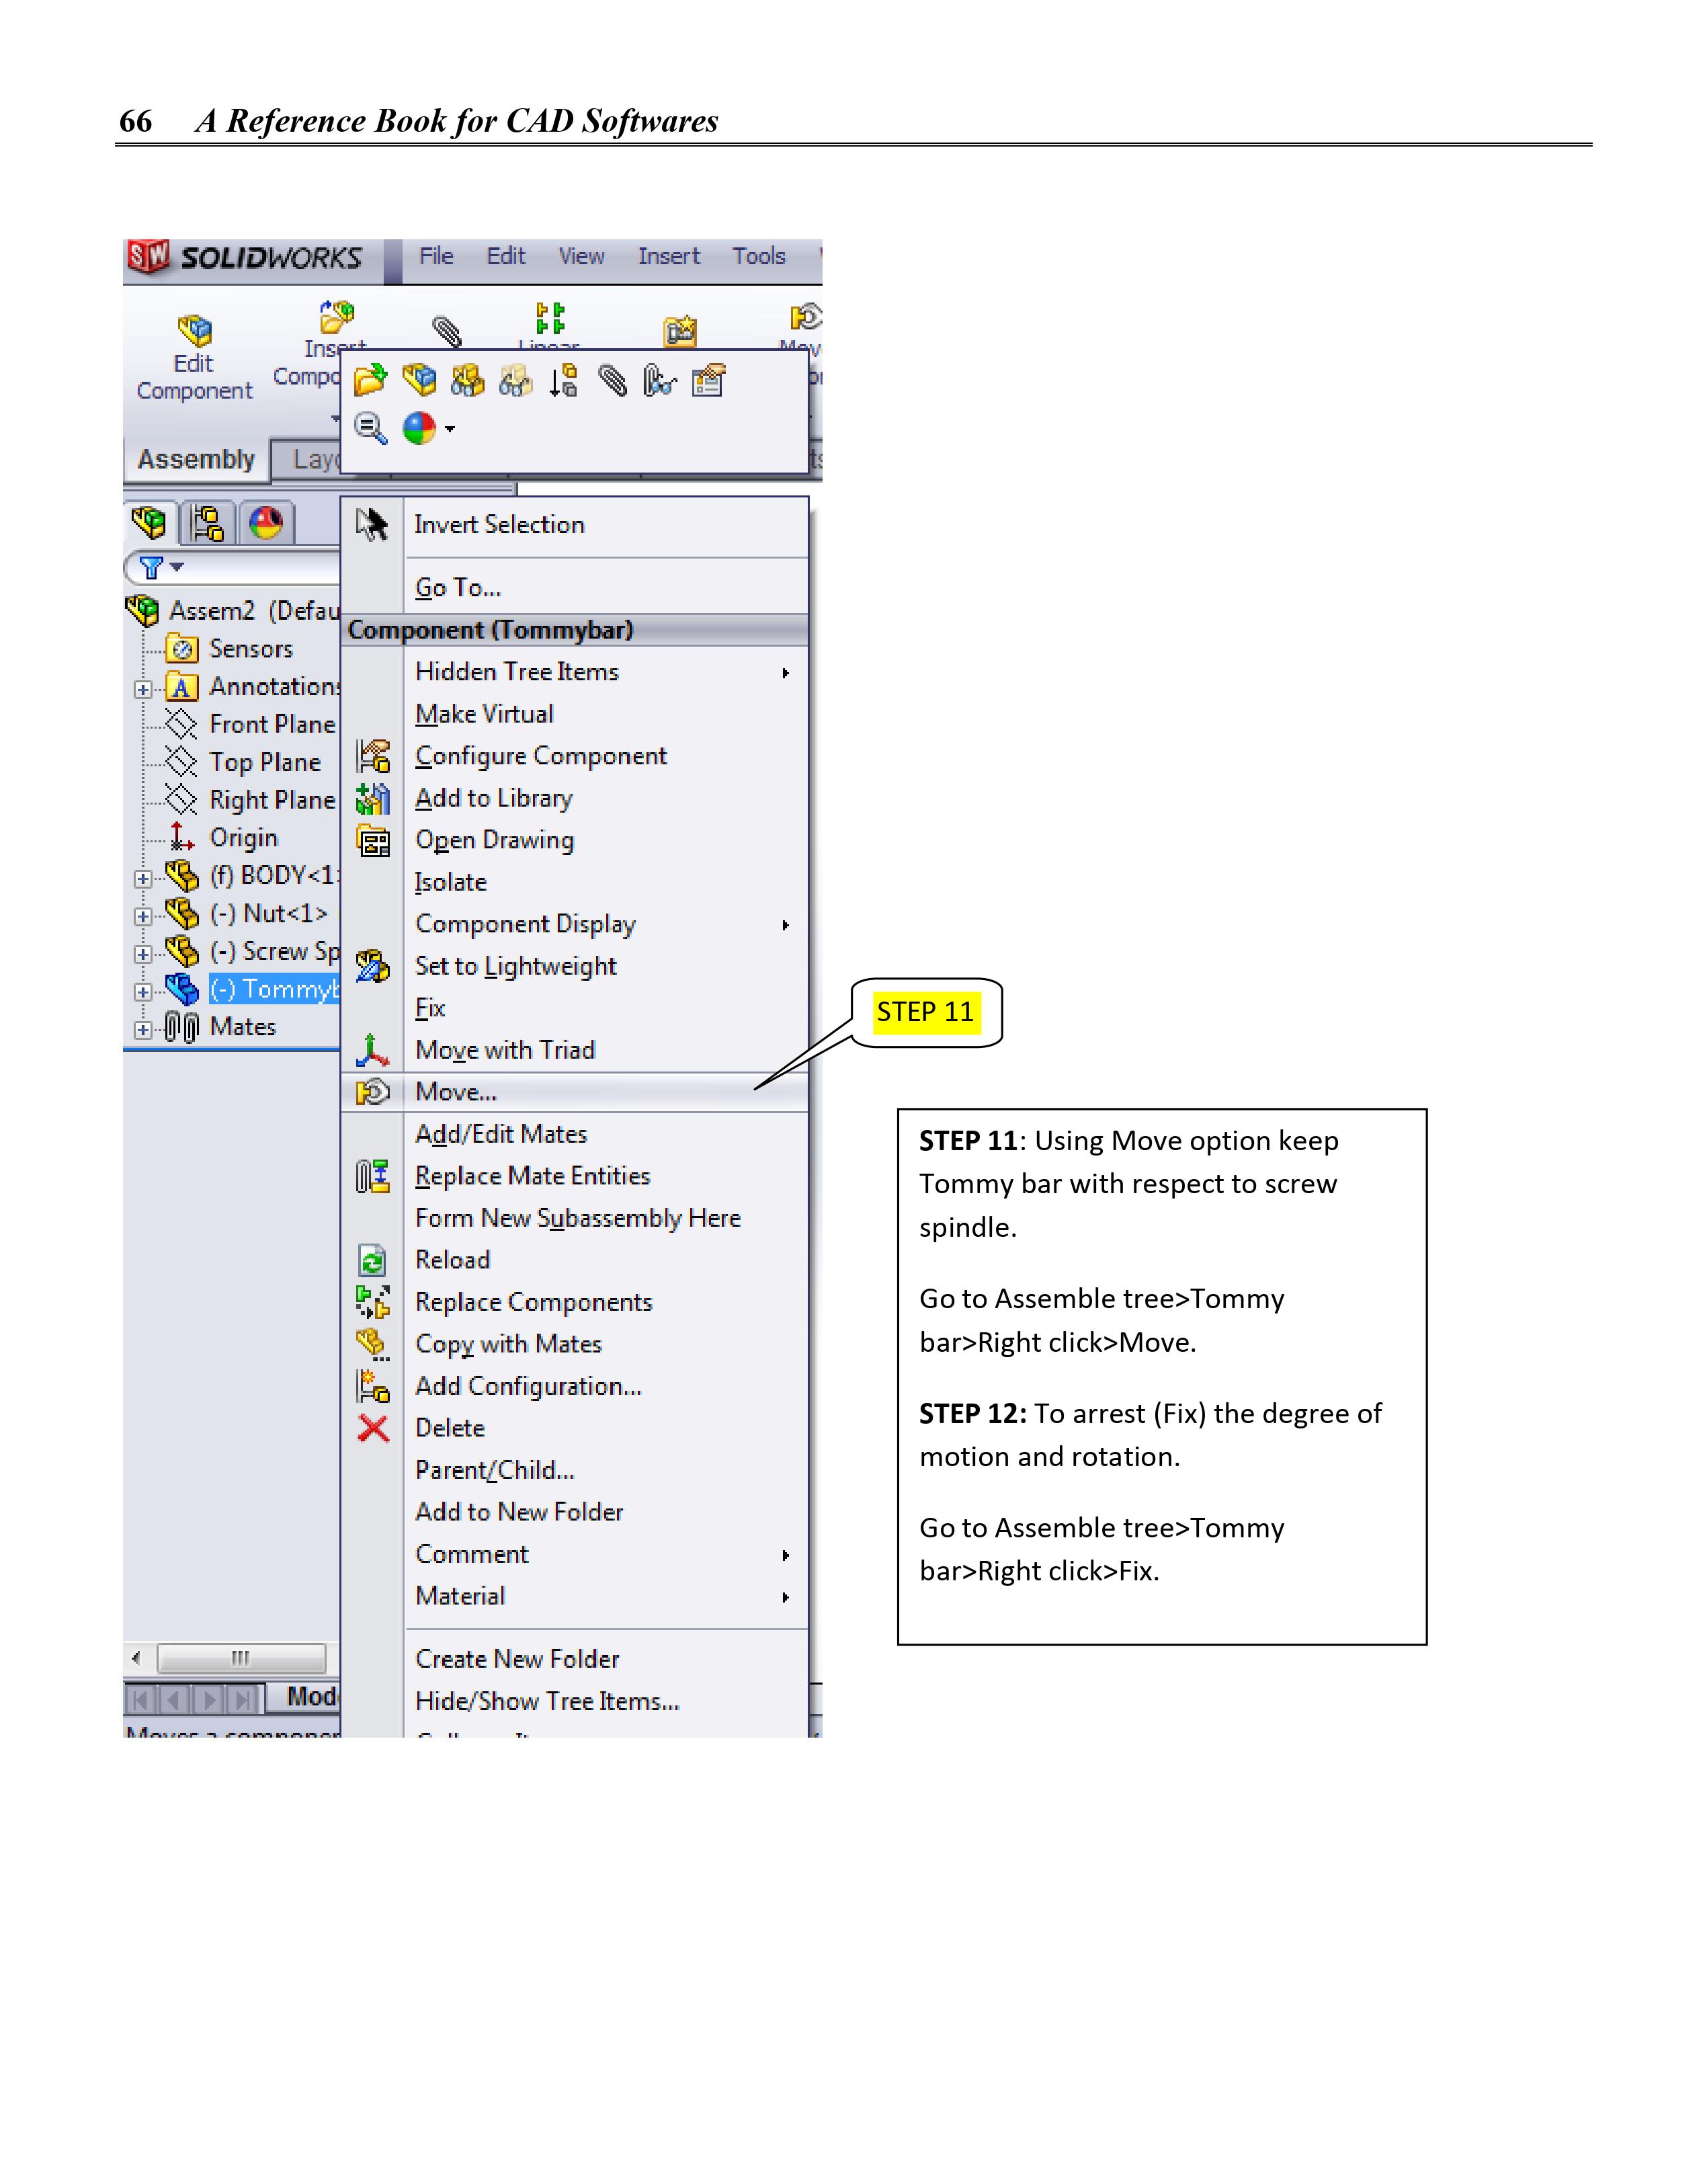Expand the Annotations tree node

143,689
